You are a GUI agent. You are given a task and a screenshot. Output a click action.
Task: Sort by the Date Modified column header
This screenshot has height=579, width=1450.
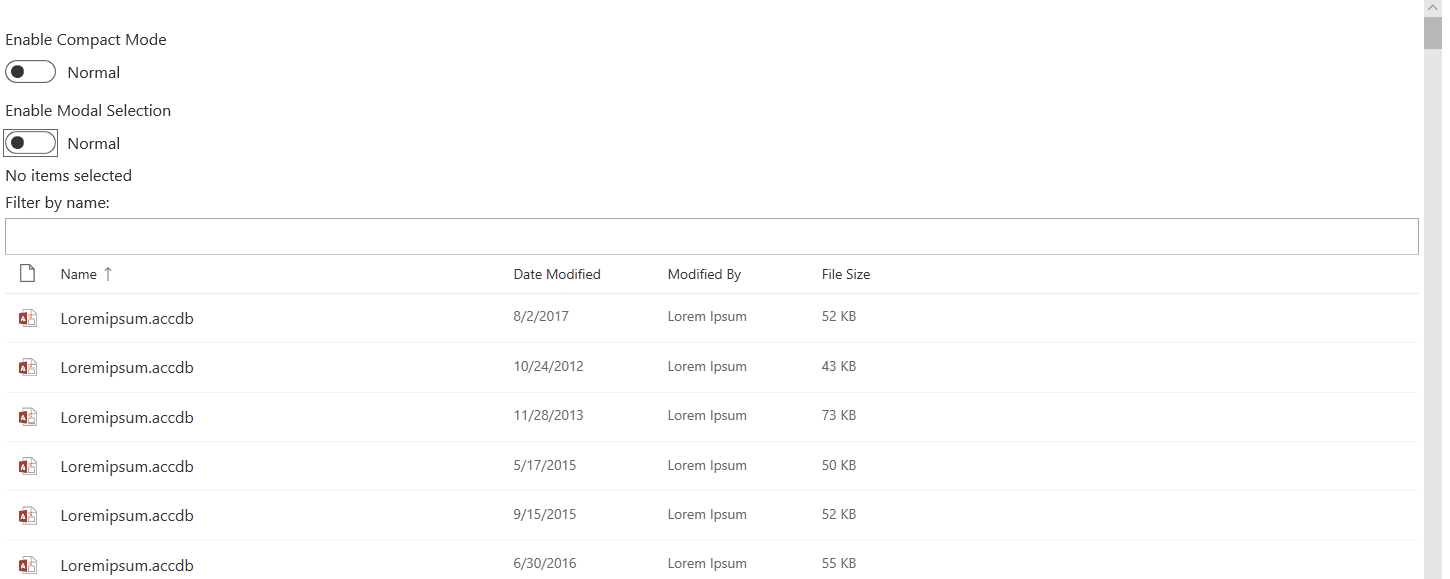pyautogui.click(x=557, y=274)
